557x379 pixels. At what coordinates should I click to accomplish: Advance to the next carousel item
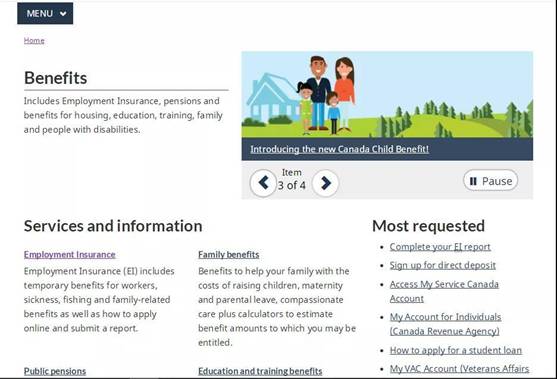tap(325, 183)
